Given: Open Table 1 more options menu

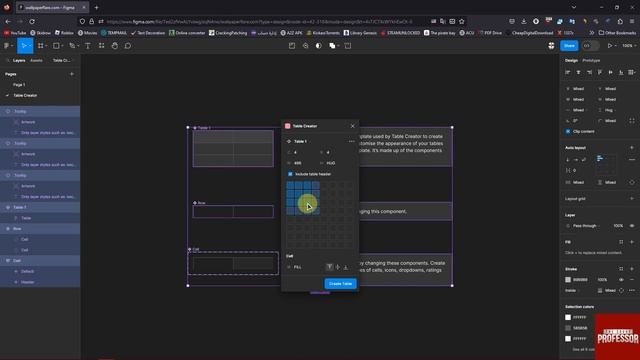Looking at the screenshot, I should tap(351, 141).
